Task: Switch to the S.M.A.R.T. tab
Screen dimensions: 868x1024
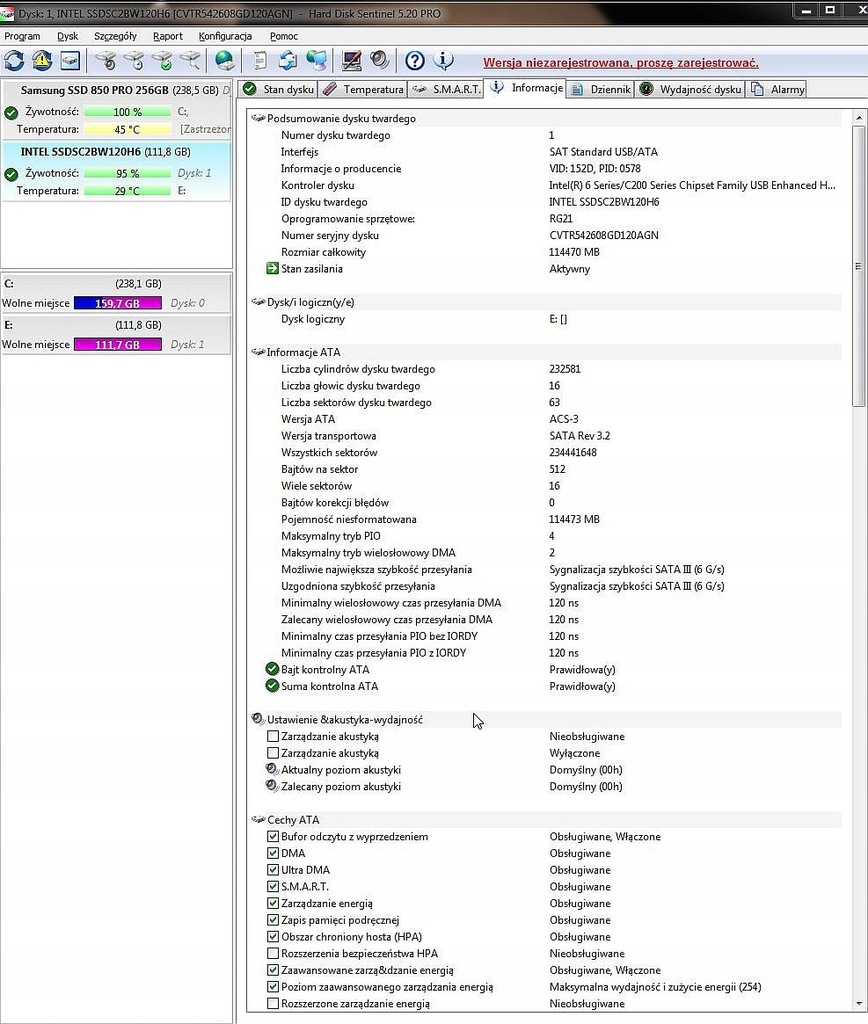Action: pyautogui.click(x=446, y=89)
